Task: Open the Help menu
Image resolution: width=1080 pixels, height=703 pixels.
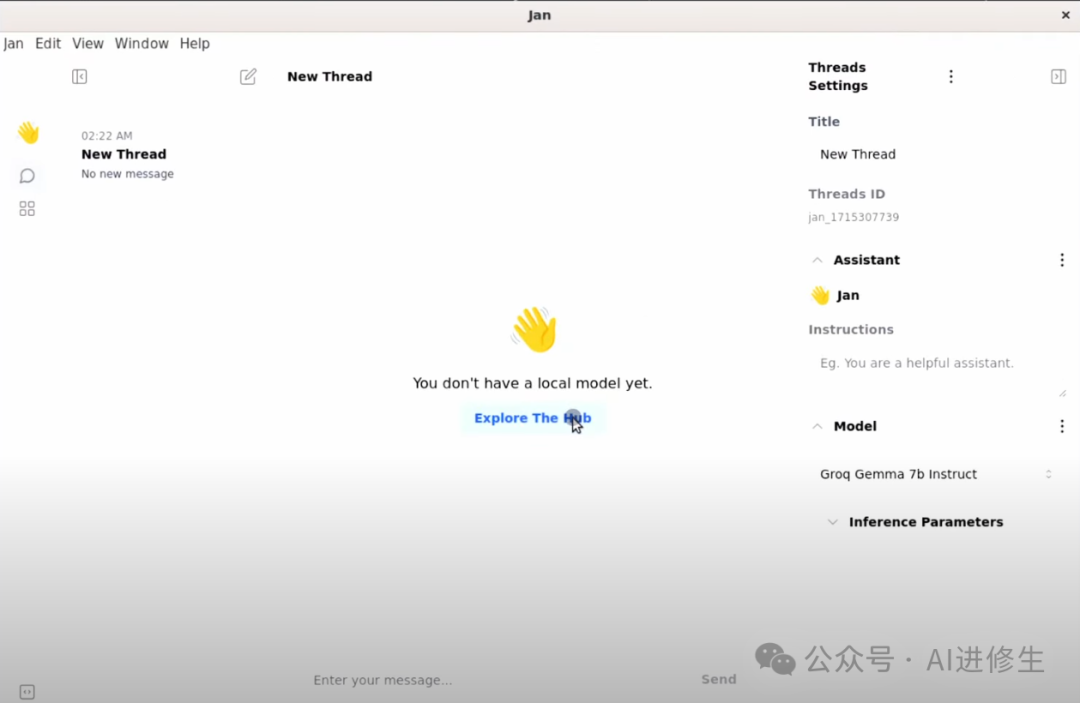Action: click(x=194, y=43)
